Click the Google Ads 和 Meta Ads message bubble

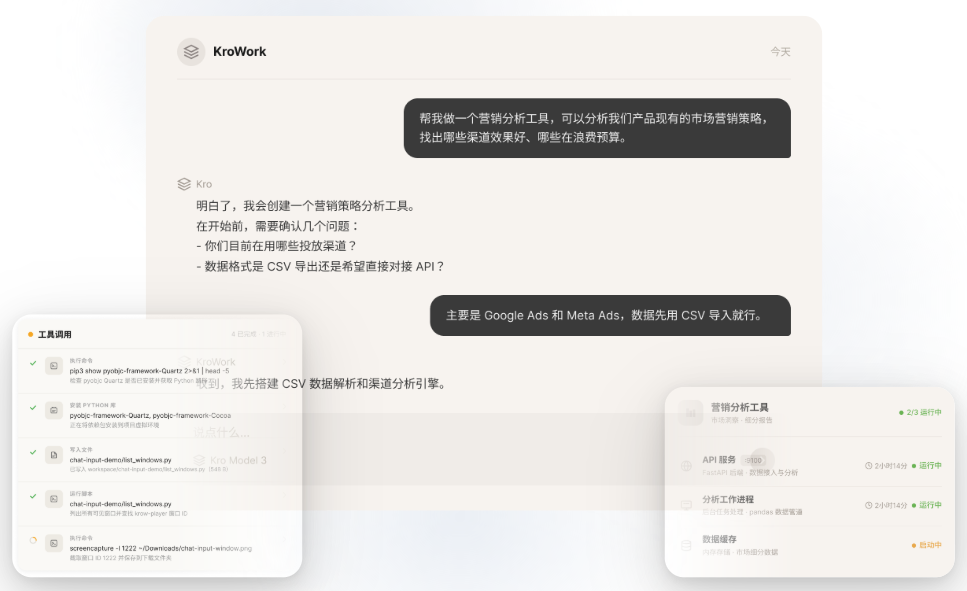pos(610,315)
